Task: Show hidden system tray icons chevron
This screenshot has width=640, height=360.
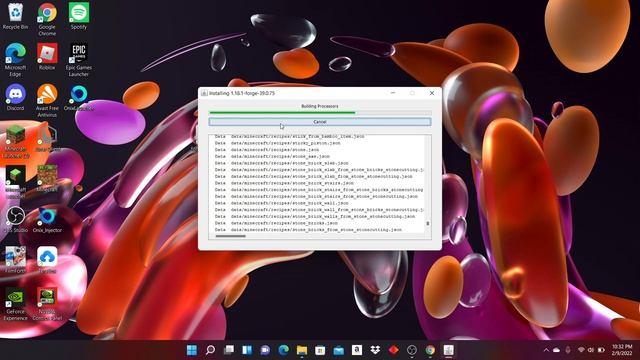Action: tap(546, 350)
